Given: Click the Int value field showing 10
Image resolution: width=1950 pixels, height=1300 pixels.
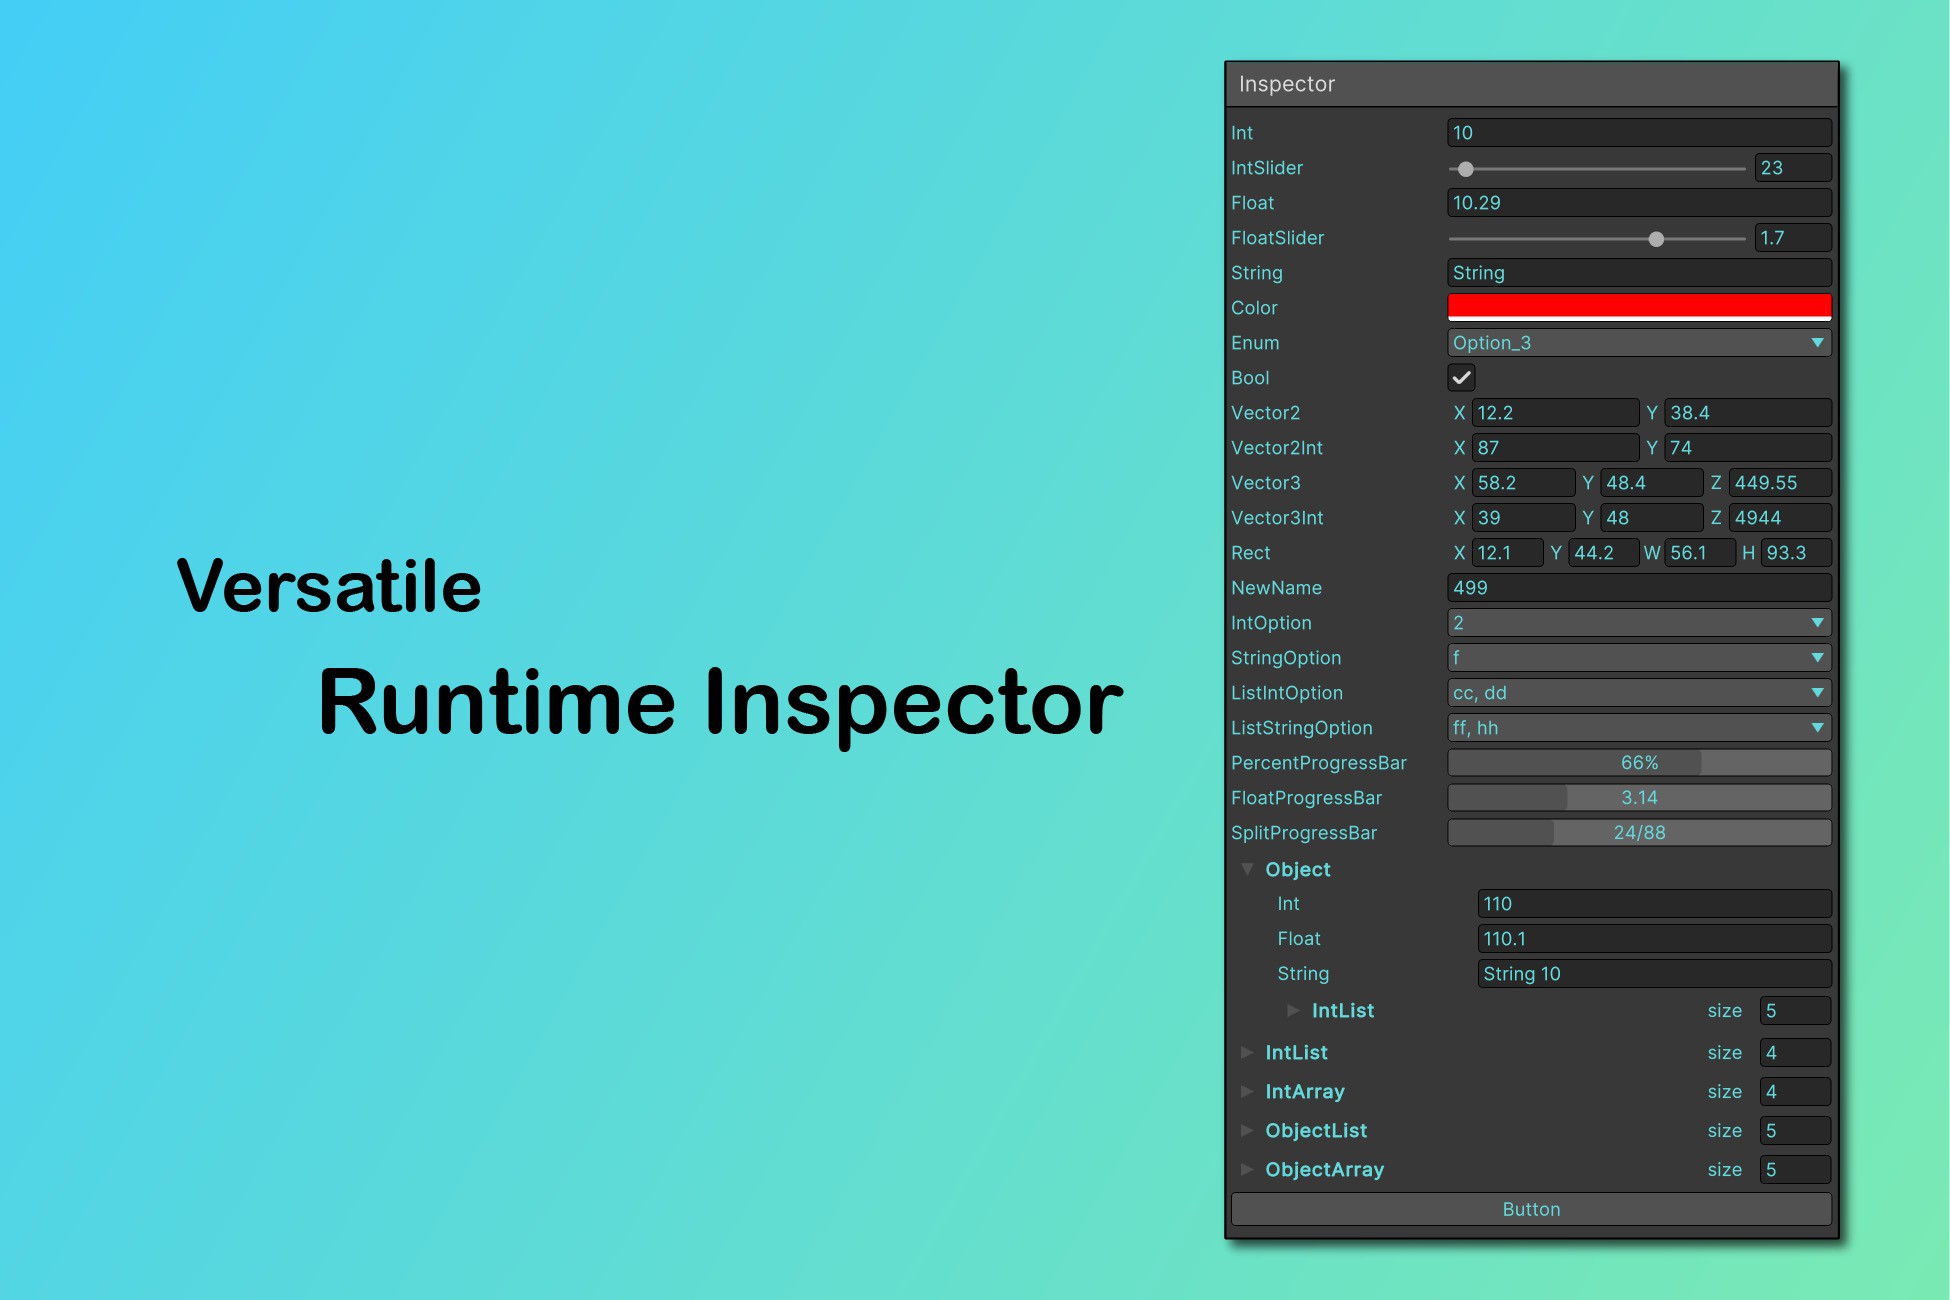Looking at the screenshot, I should (1638, 132).
